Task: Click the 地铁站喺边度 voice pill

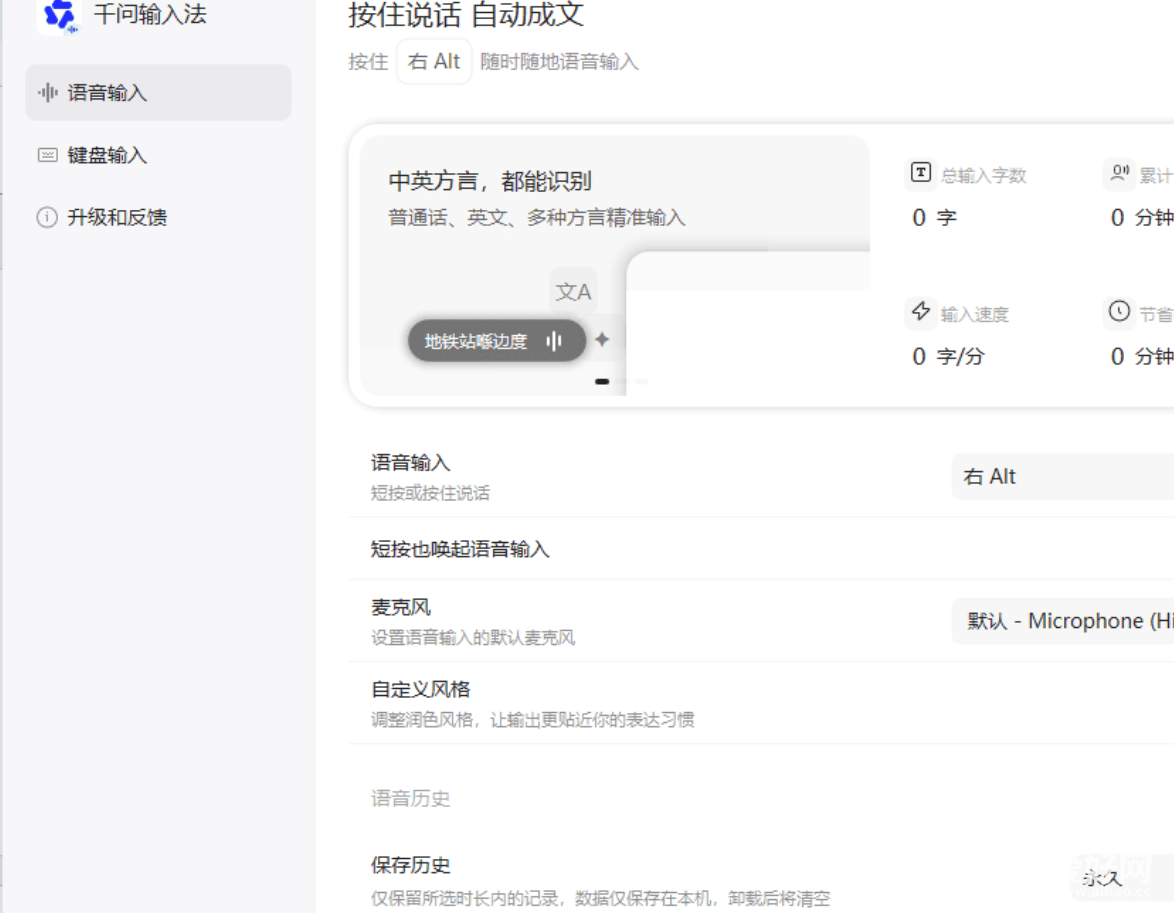Action: click(496, 341)
